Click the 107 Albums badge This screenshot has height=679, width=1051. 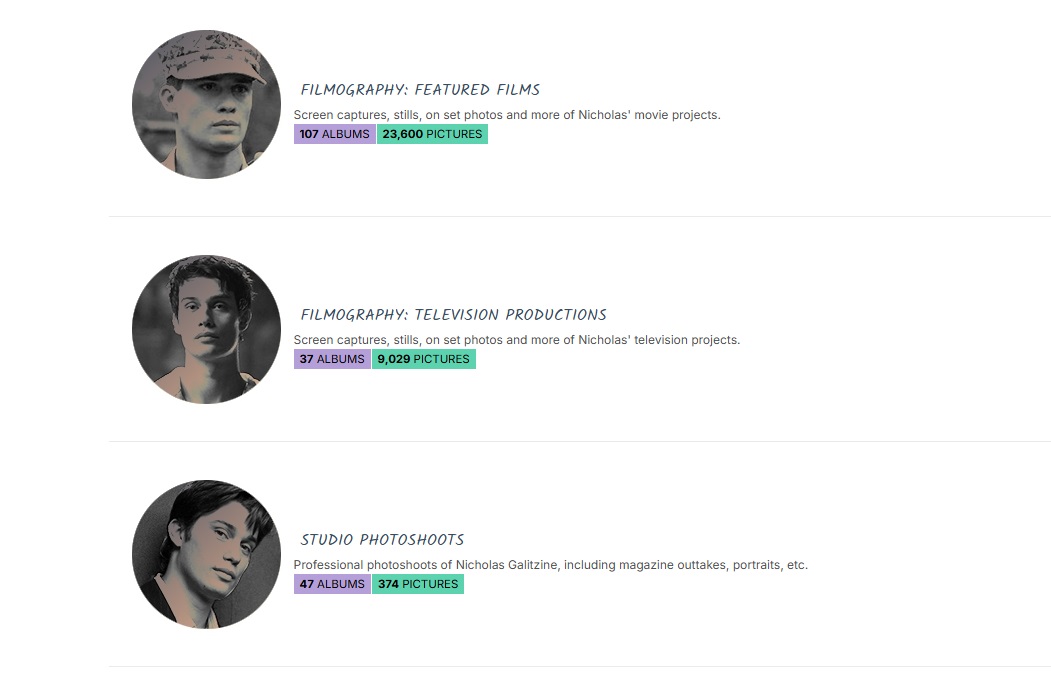334,134
